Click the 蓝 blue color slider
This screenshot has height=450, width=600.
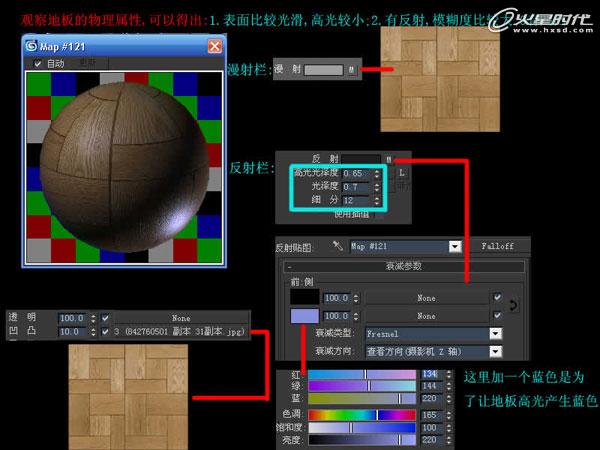click(x=362, y=399)
